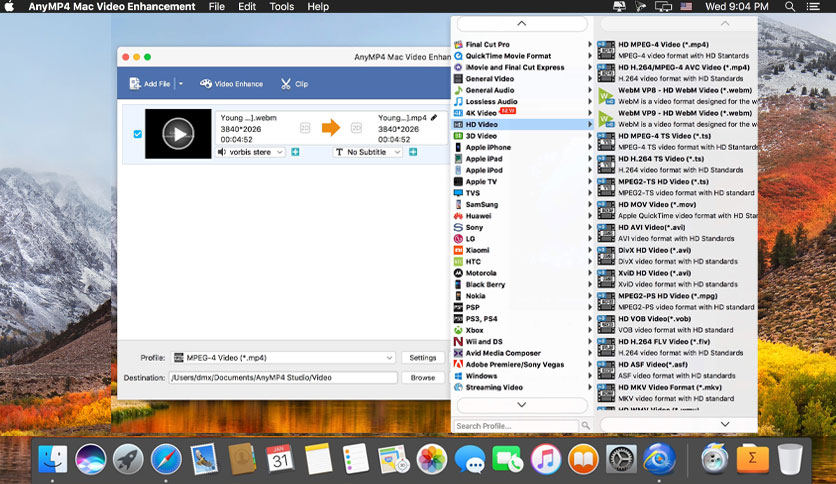Screen dimensions: 836x484
Task: Open Finder from the Dock
Action: pos(52,459)
